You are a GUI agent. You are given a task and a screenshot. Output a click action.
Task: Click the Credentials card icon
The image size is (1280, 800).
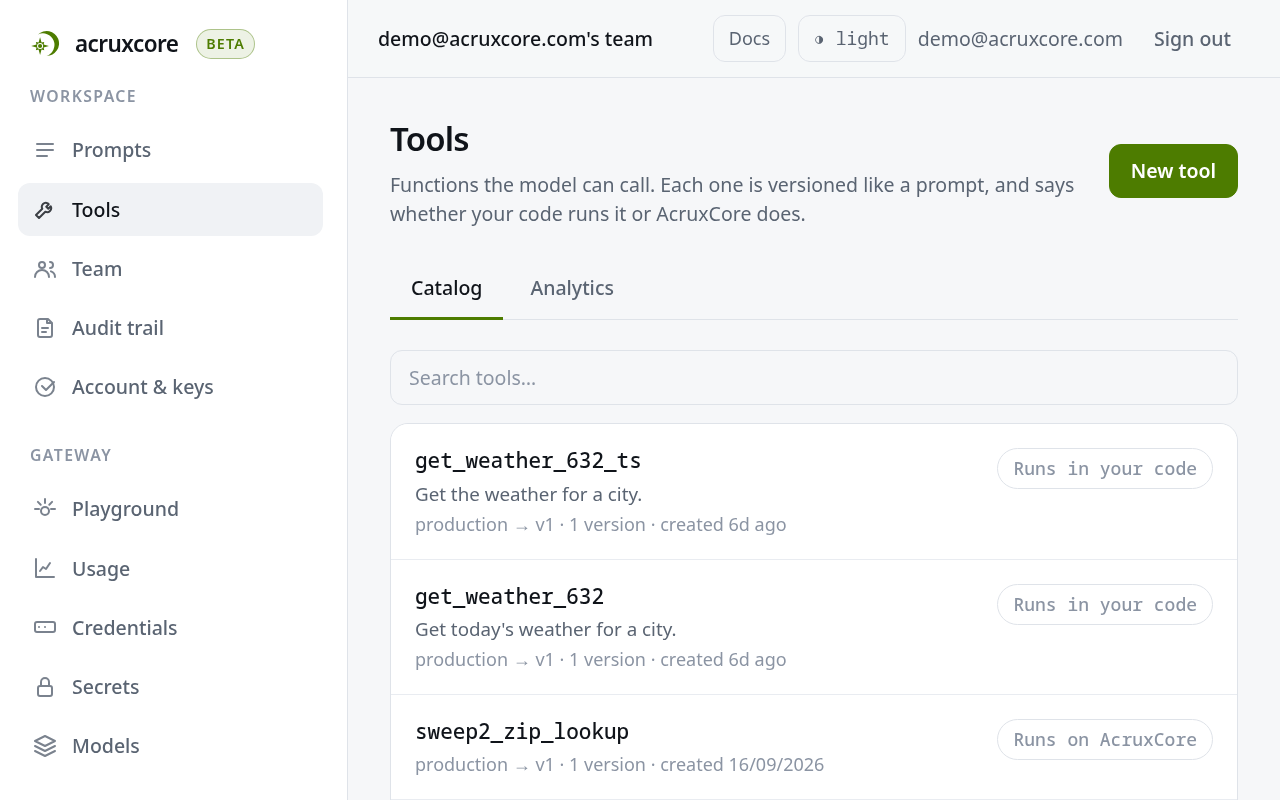click(45, 628)
